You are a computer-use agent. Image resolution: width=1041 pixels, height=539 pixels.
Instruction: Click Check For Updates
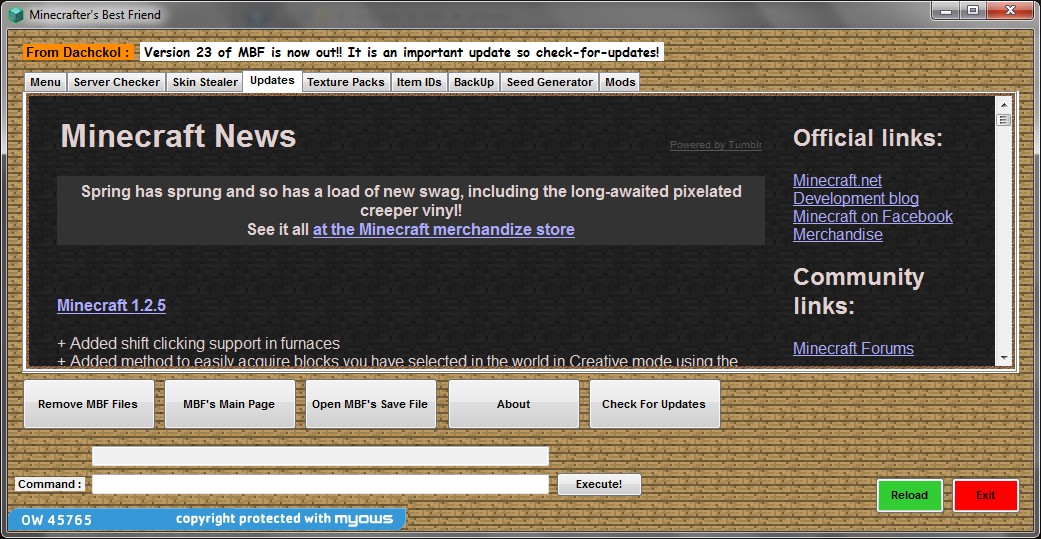tap(654, 404)
